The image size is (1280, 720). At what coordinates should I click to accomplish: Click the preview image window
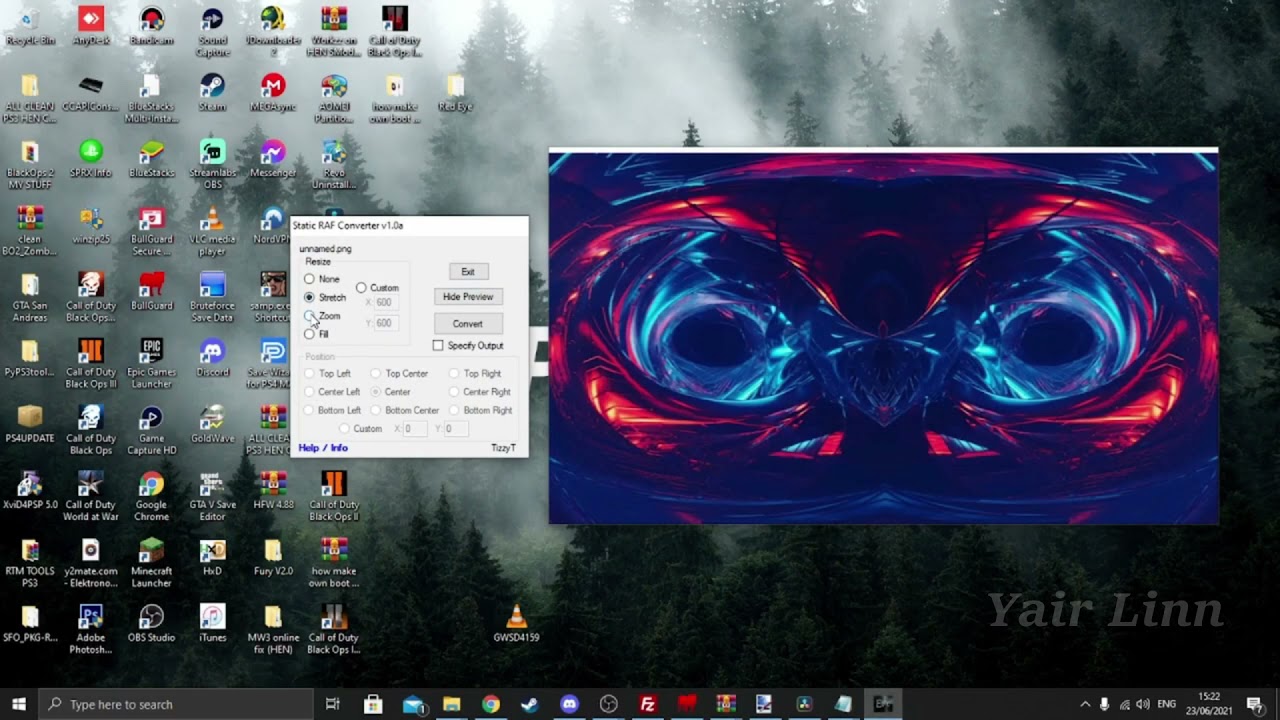point(884,338)
